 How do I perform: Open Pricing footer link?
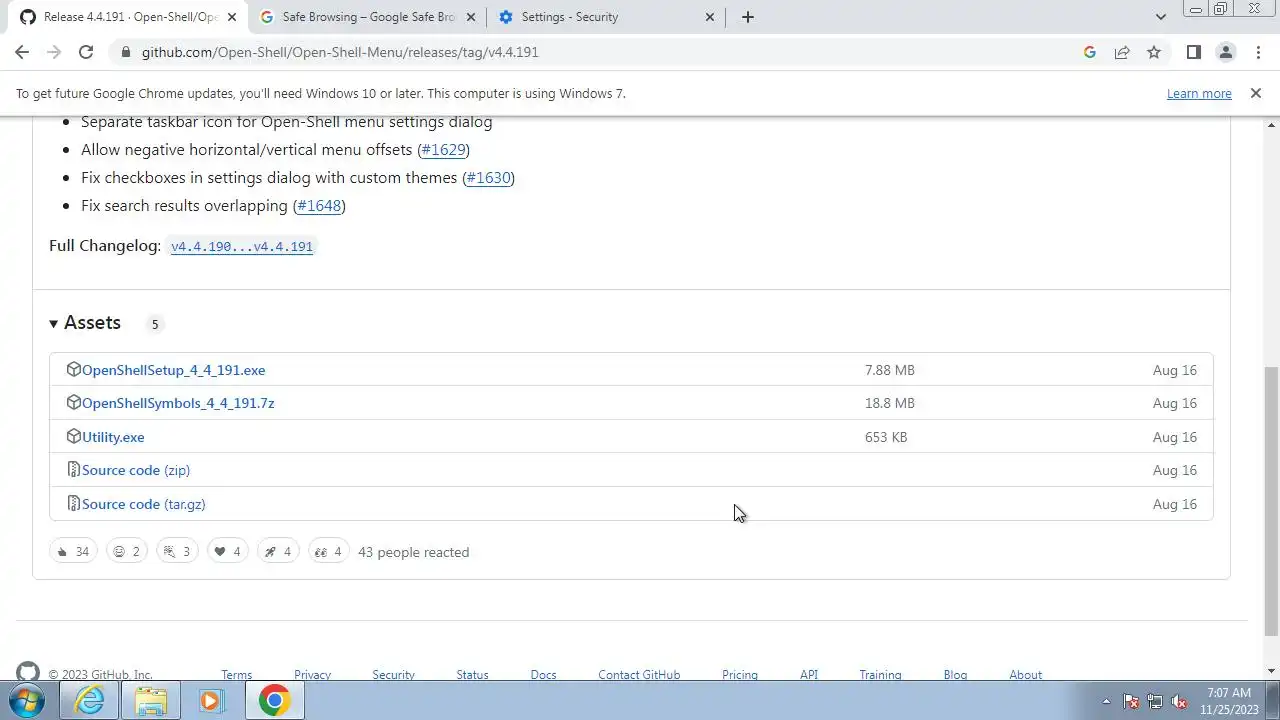click(740, 675)
